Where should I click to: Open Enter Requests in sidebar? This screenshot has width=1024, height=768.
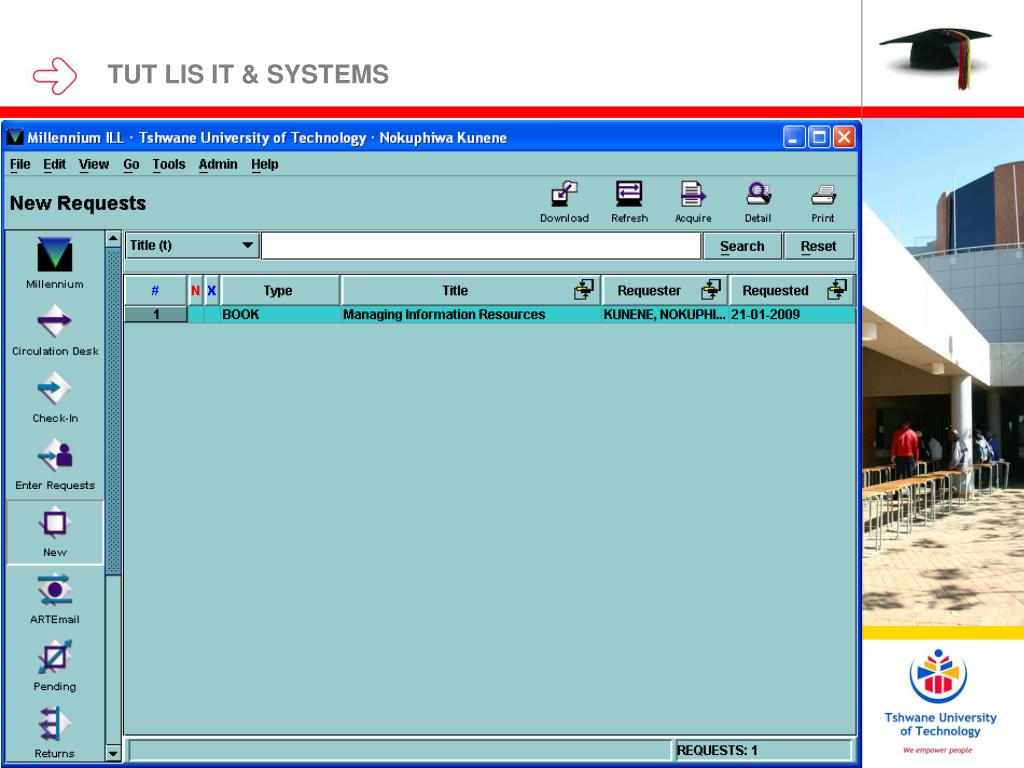click(x=55, y=464)
